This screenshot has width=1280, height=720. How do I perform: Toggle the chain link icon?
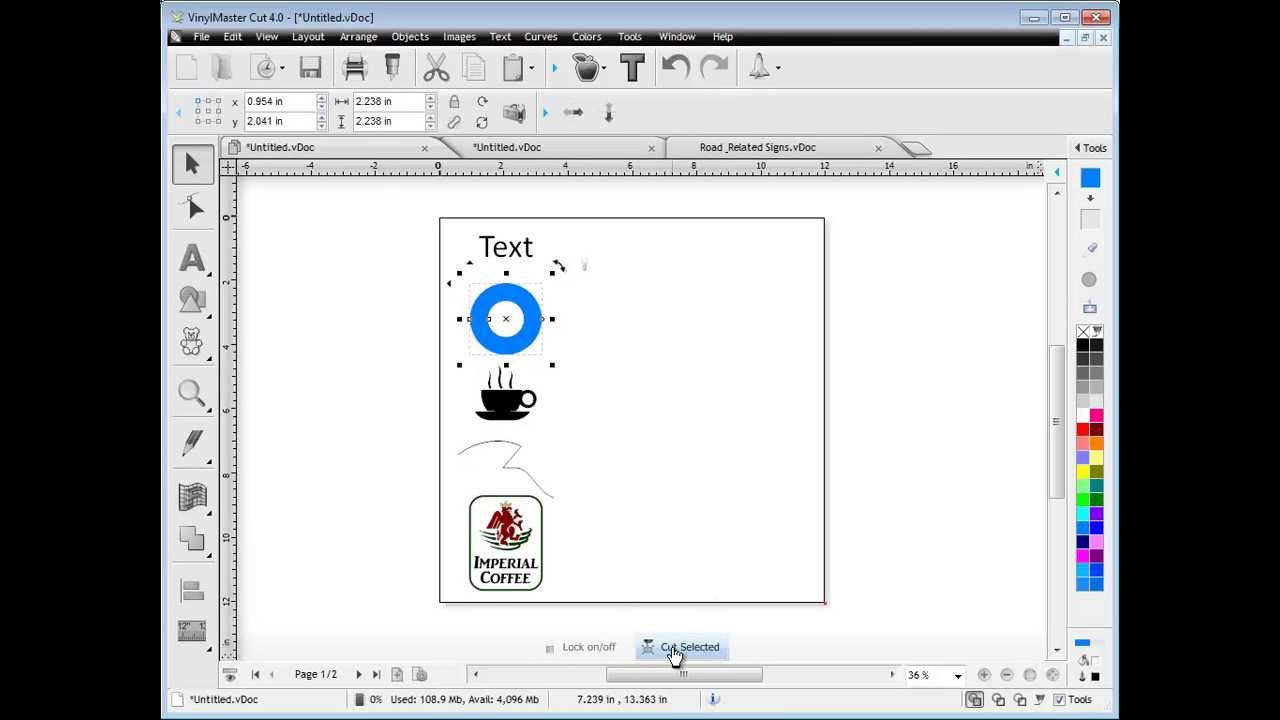pos(454,122)
